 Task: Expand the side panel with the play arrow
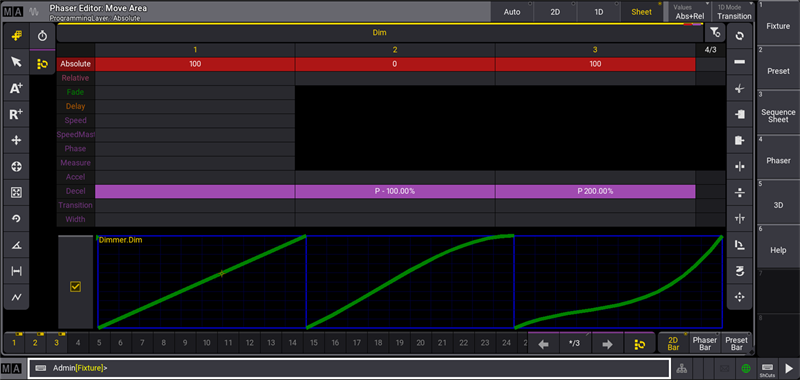(789, 368)
